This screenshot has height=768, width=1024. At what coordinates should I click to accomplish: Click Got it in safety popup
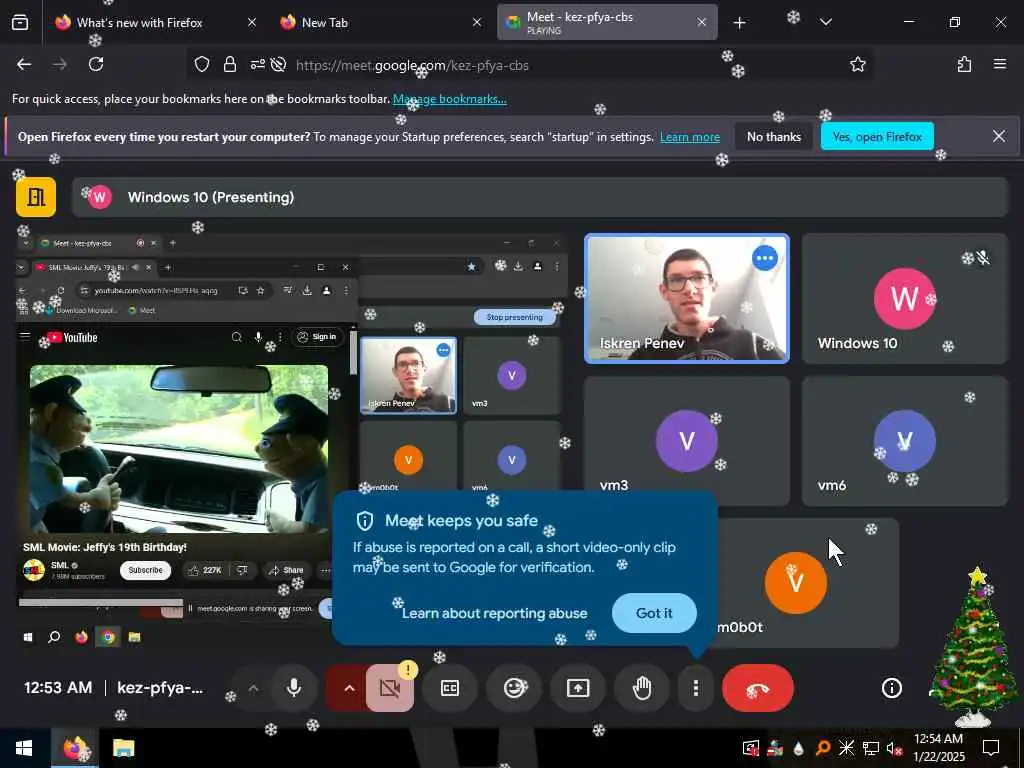point(654,613)
